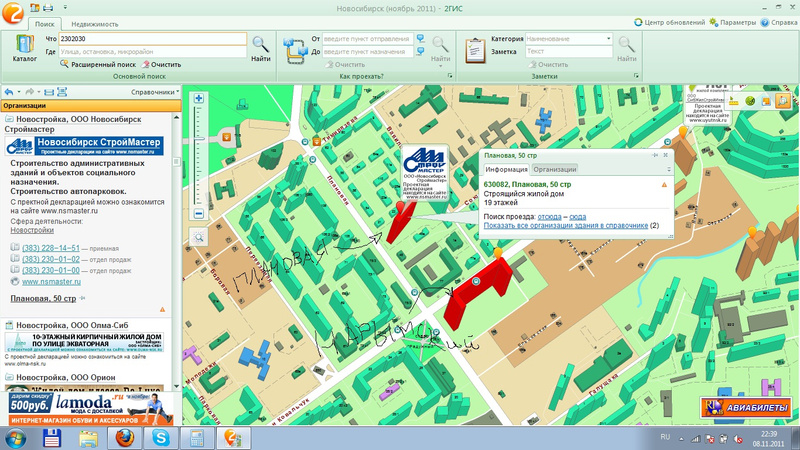Click the Что search input field

coord(152,39)
